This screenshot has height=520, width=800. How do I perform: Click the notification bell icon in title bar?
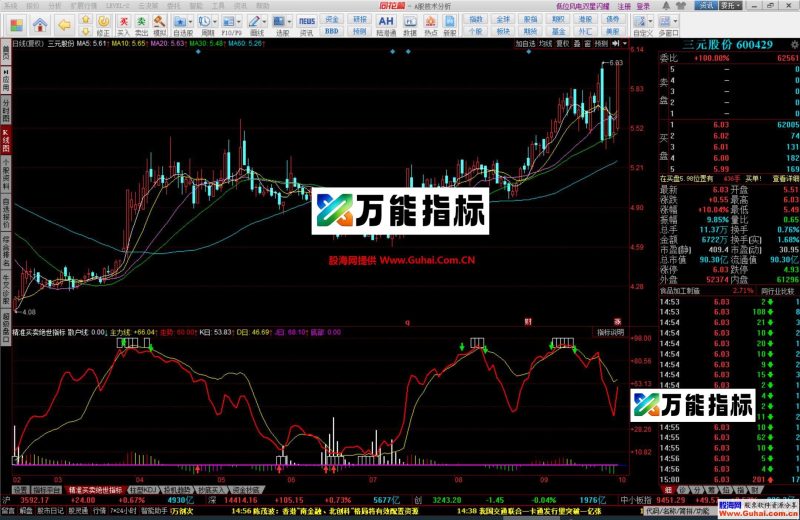pyautogui.click(x=666, y=6)
